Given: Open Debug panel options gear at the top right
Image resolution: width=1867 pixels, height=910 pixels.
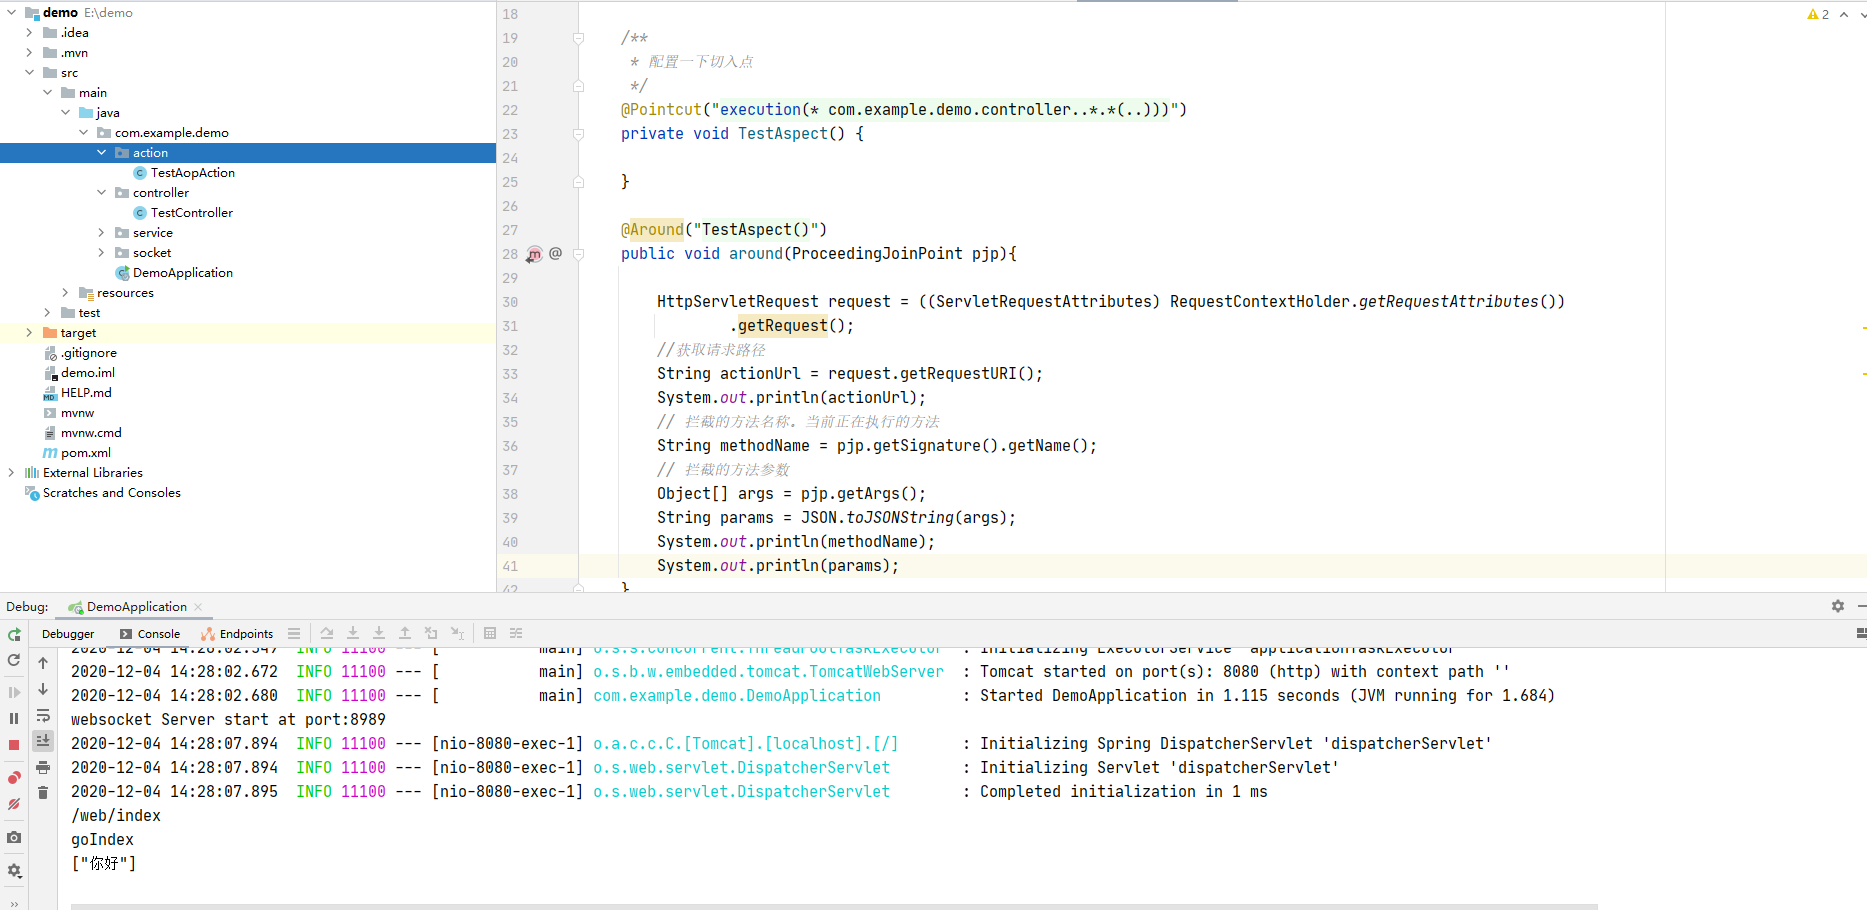Looking at the screenshot, I should (1838, 606).
